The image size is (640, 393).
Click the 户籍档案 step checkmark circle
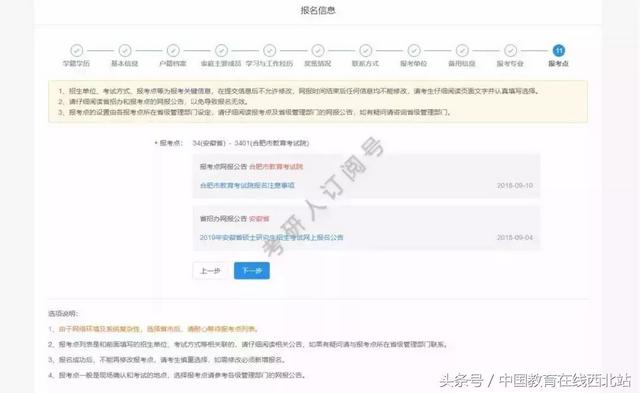tap(173, 51)
